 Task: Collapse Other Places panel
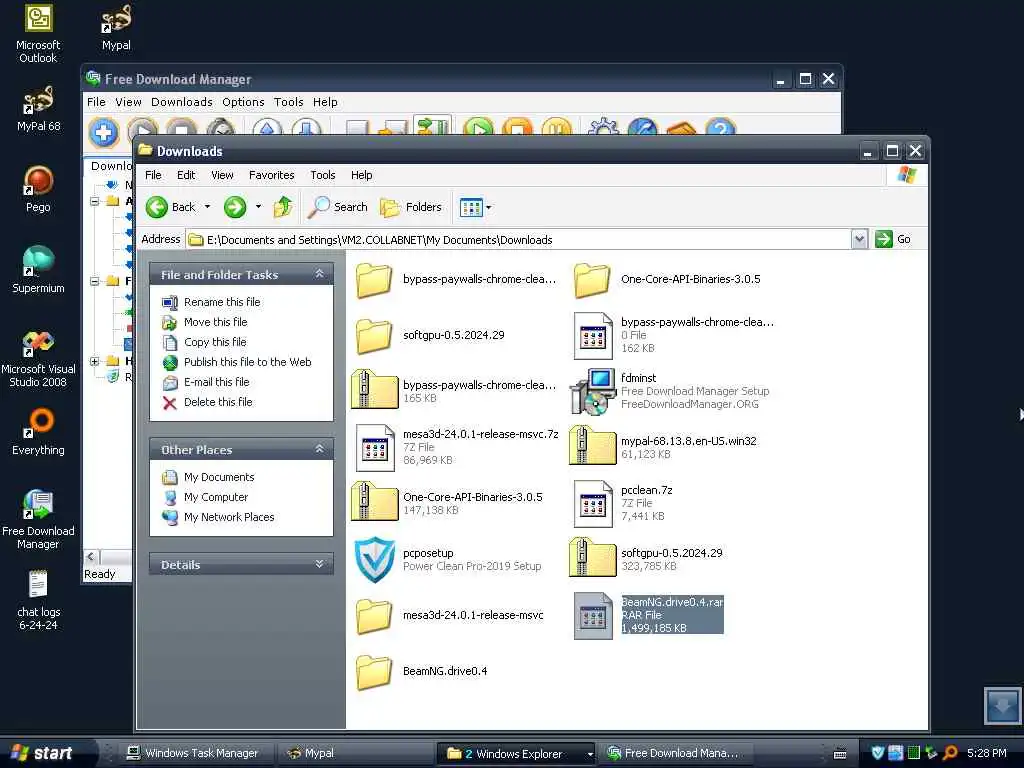tap(319, 449)
